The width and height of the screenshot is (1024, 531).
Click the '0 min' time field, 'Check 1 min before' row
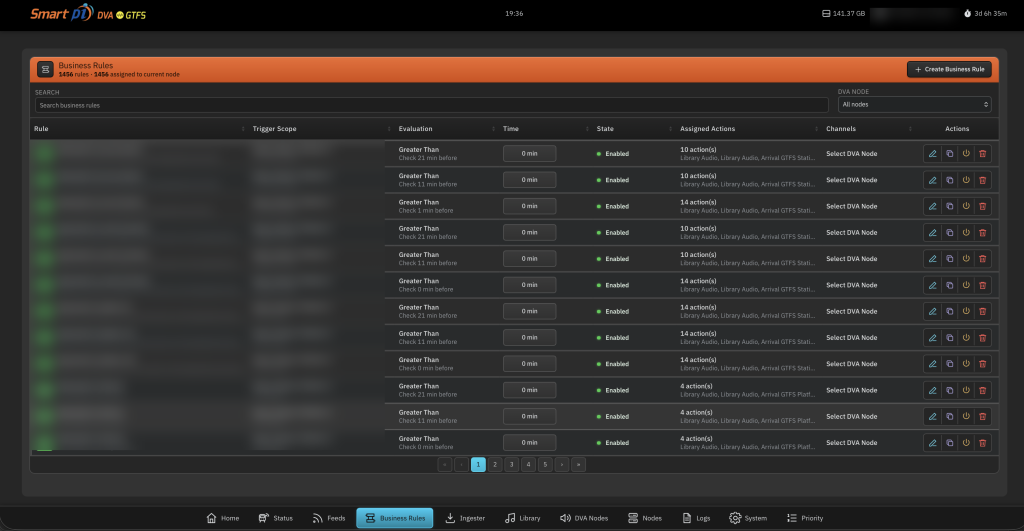click(530, 206)
